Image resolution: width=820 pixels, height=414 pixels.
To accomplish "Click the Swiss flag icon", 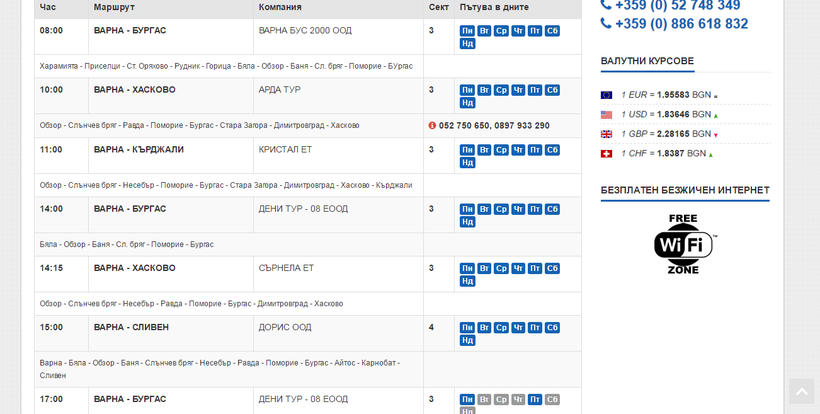I will coord(606,154).
